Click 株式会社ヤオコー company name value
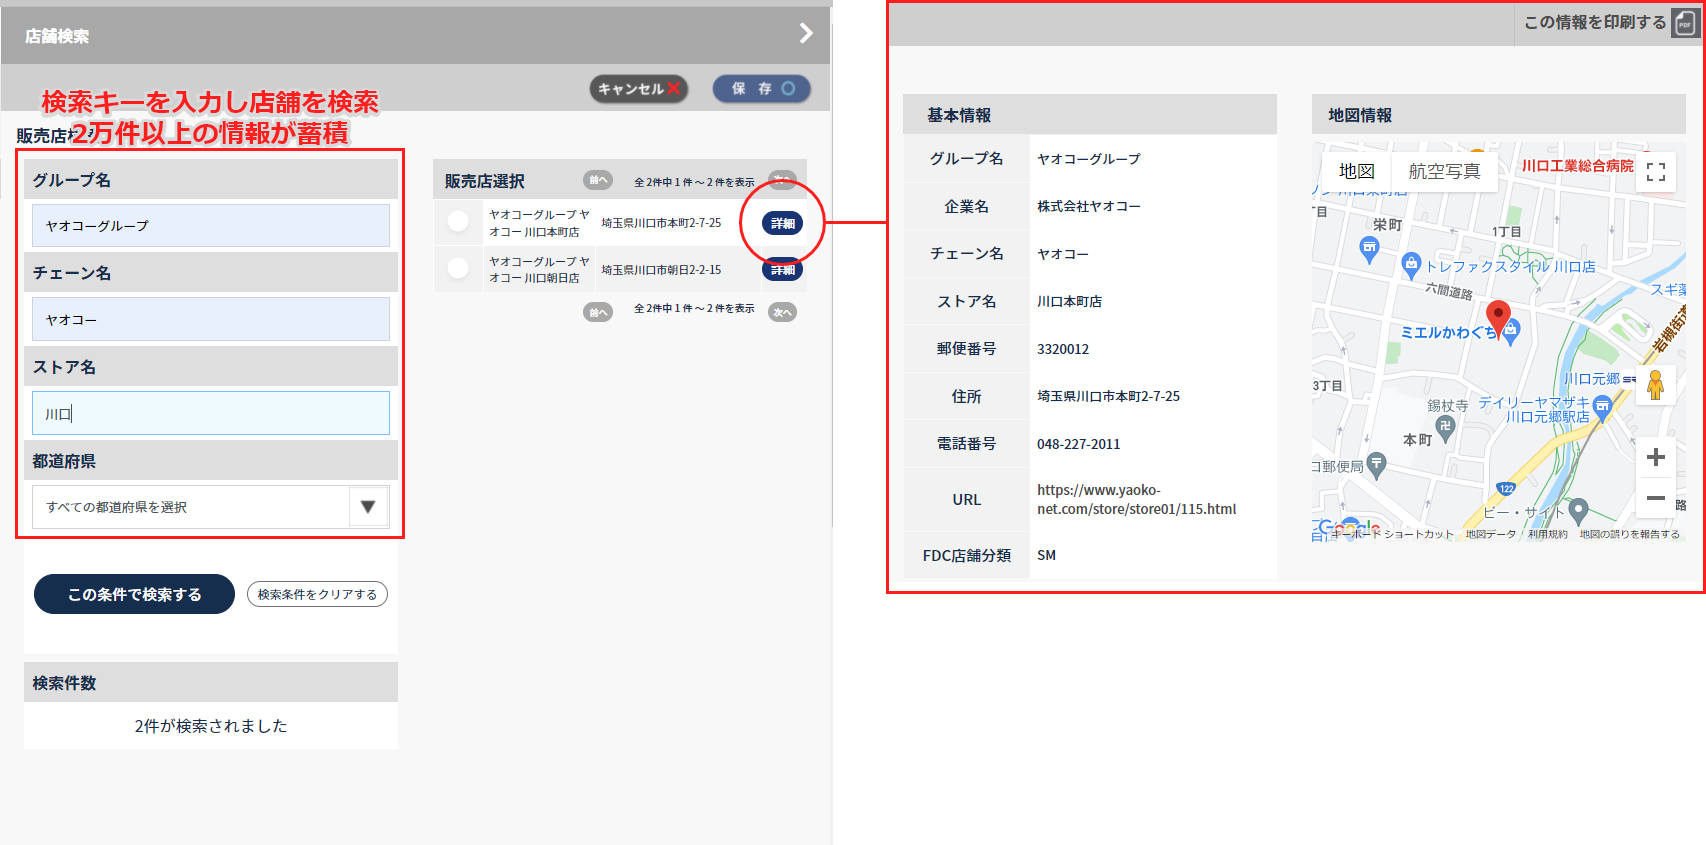This screenshot has height=845, width=1706. pyautogui.click(x=1088, y=206)
